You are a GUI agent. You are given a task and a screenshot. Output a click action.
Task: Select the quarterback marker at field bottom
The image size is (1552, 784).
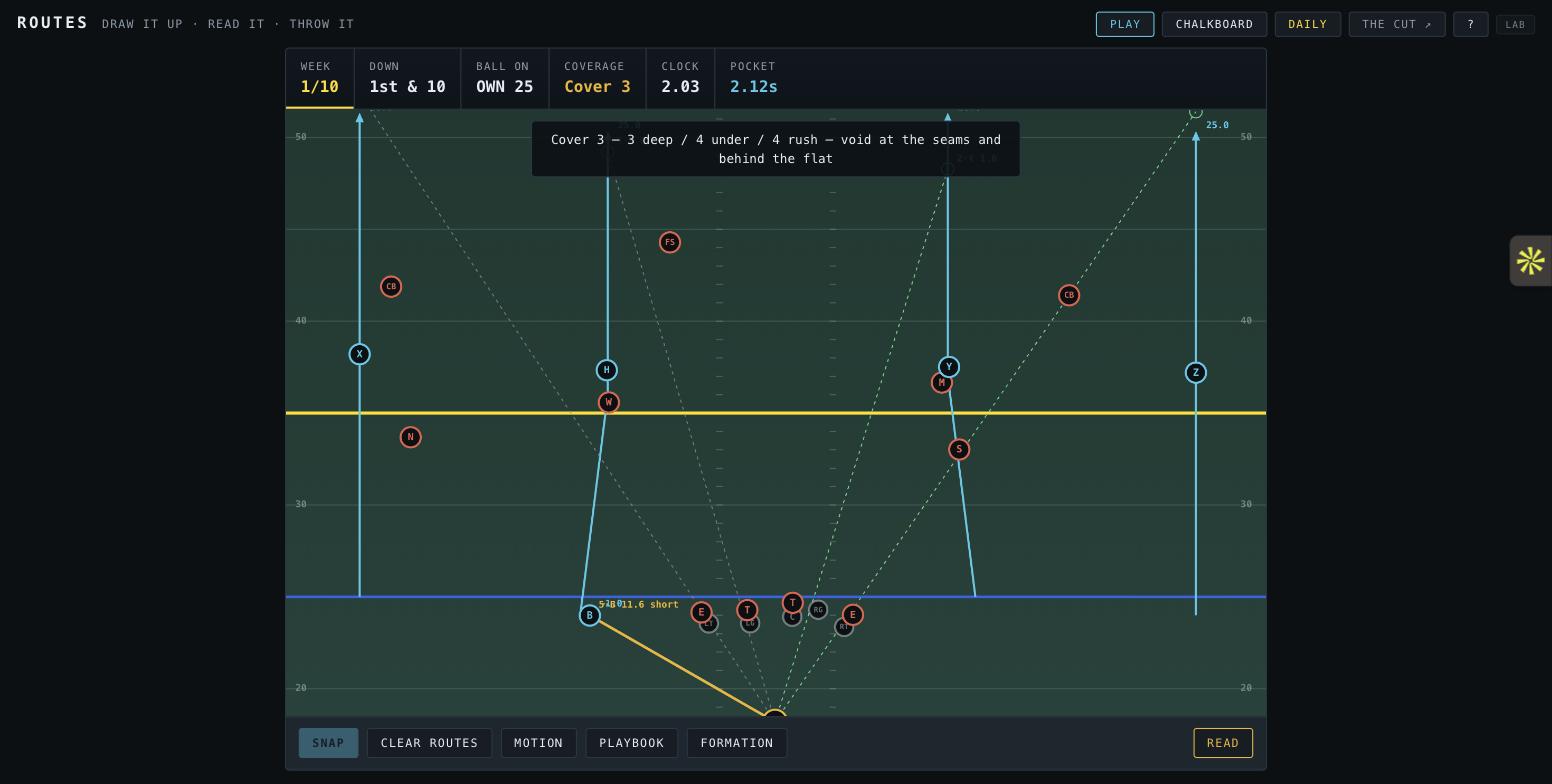pos(775,714)
